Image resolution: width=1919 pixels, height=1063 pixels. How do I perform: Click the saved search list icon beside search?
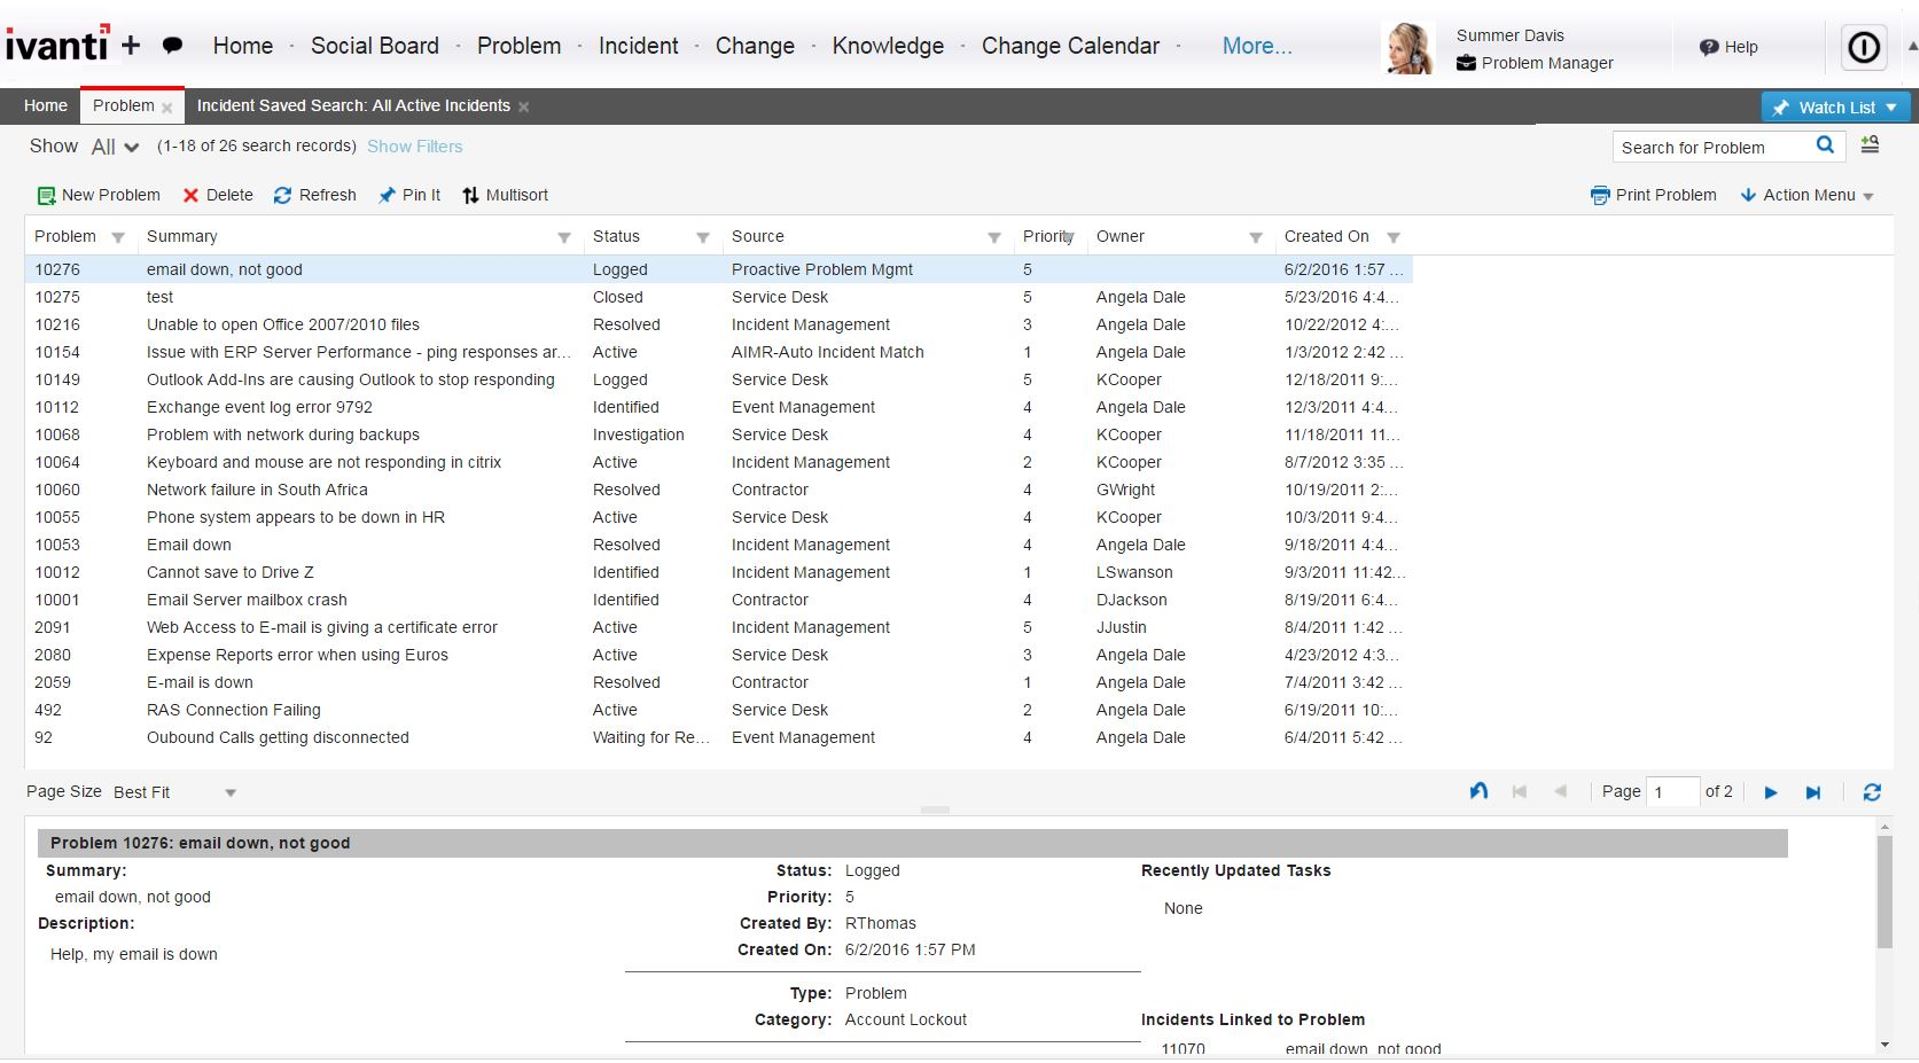click(1870, 145)
